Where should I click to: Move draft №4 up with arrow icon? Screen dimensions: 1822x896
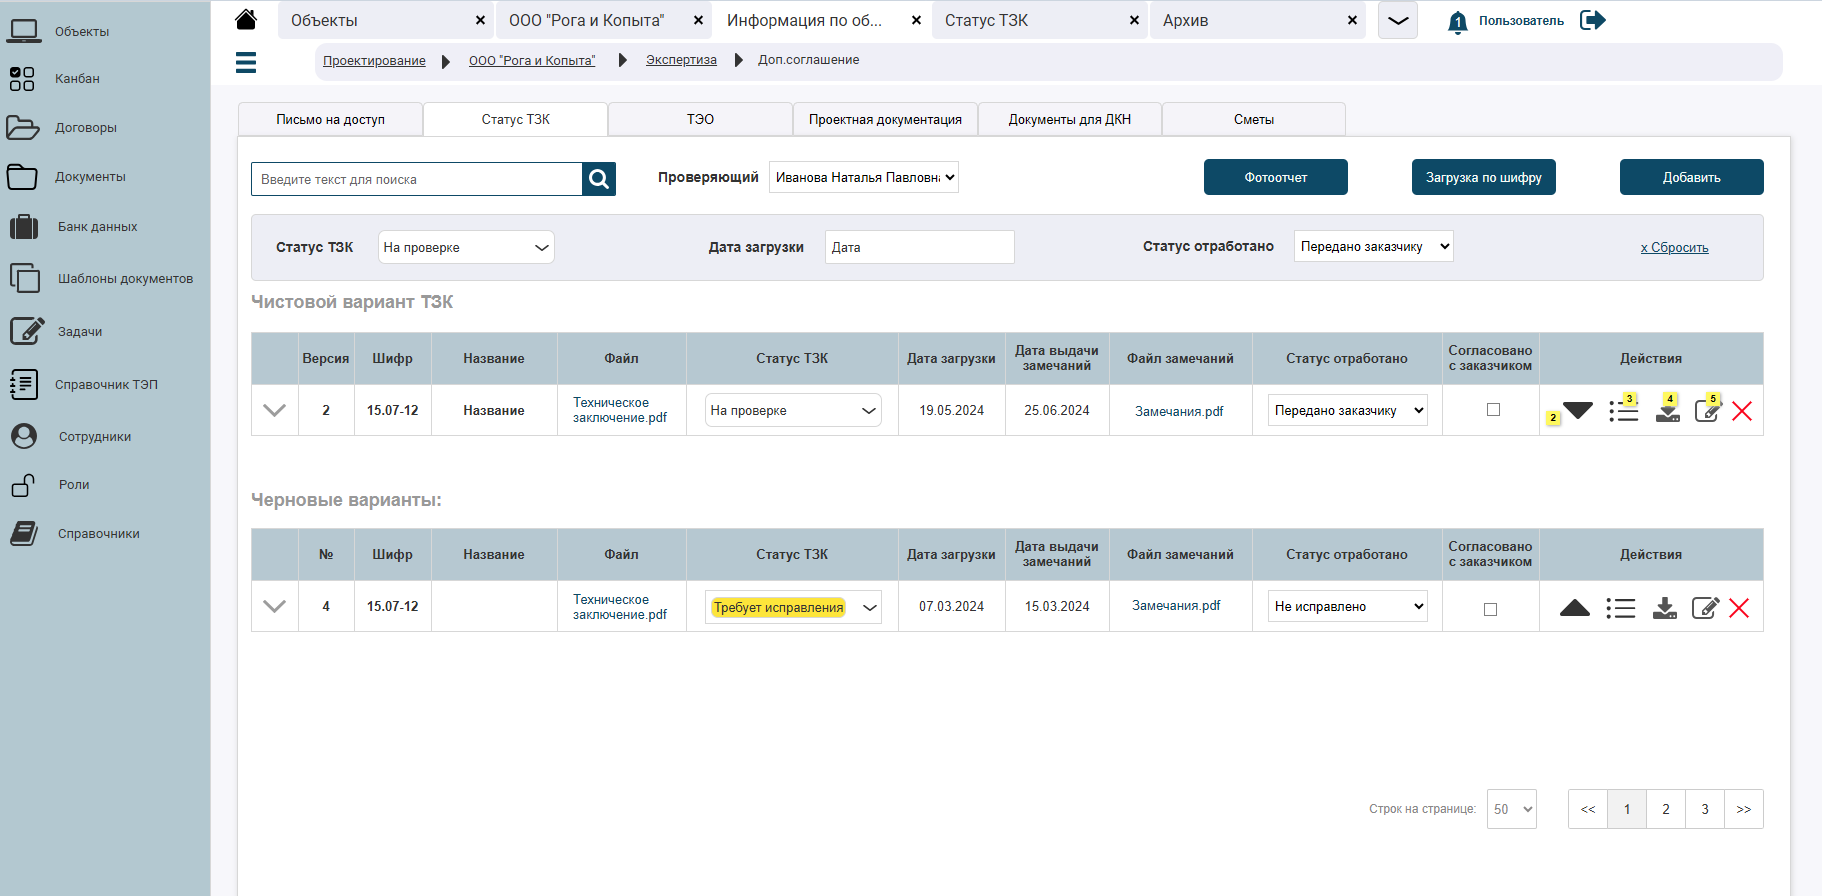pos(1575,607)
